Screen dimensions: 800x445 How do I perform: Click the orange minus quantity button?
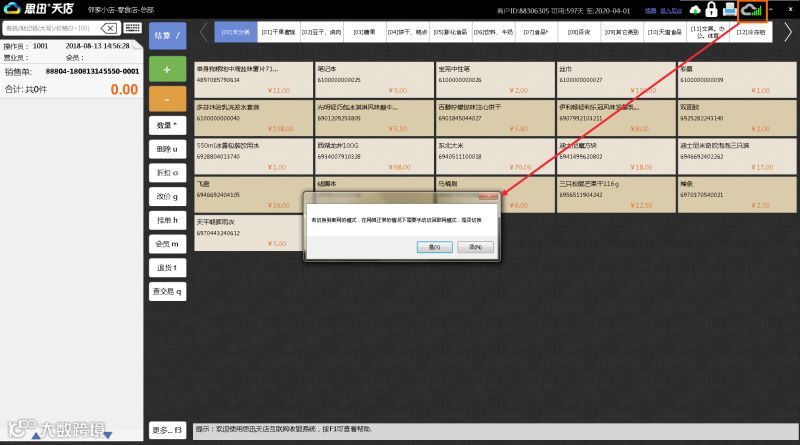tap(167, 99)
